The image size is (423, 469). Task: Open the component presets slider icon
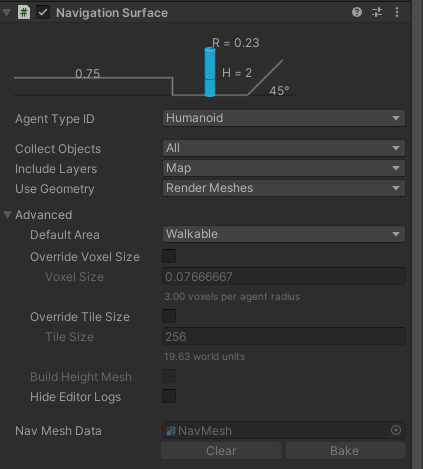(377, 12)
